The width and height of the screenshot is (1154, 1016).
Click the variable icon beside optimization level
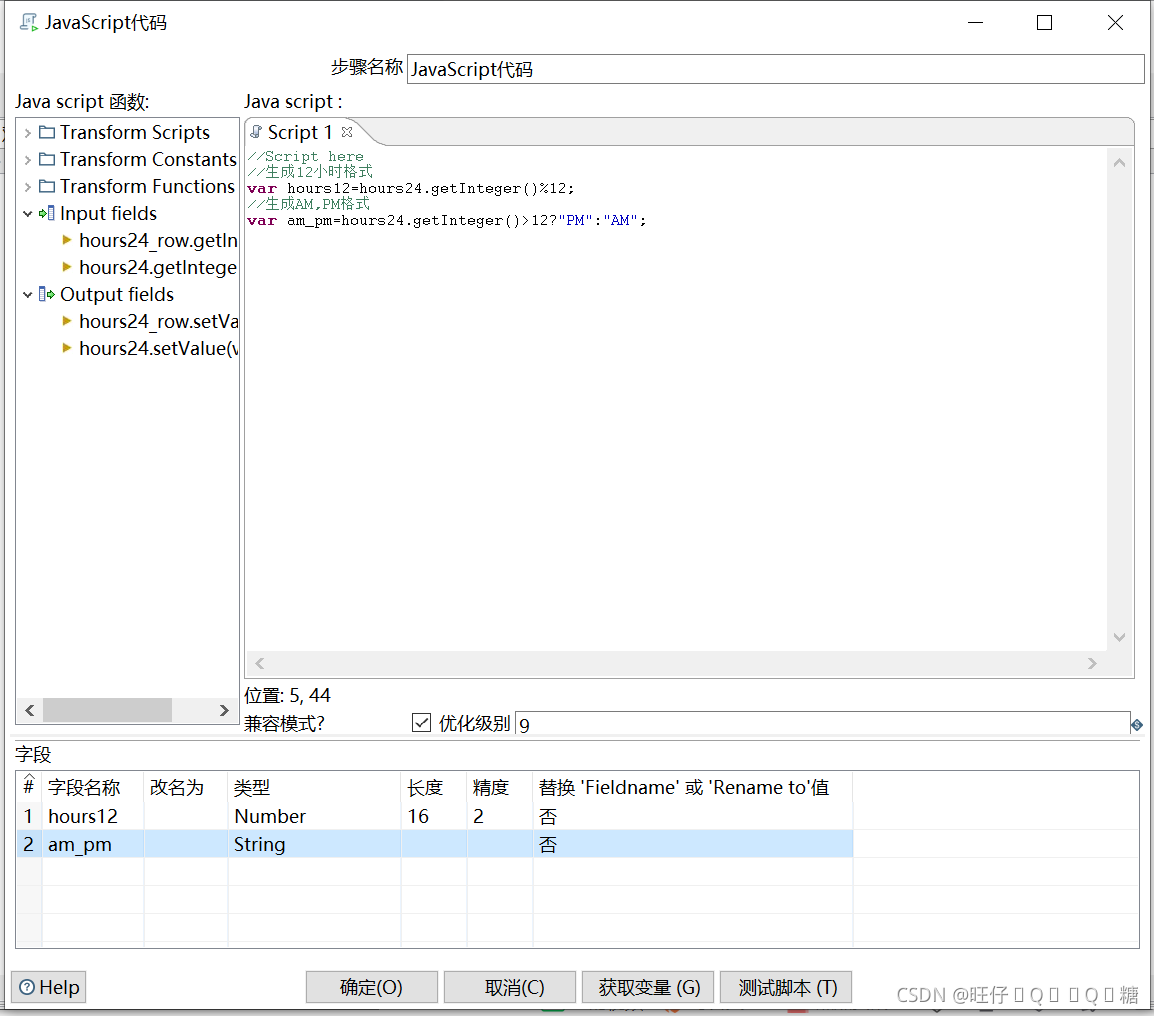pyautogui.click(x=1137, y=725)
